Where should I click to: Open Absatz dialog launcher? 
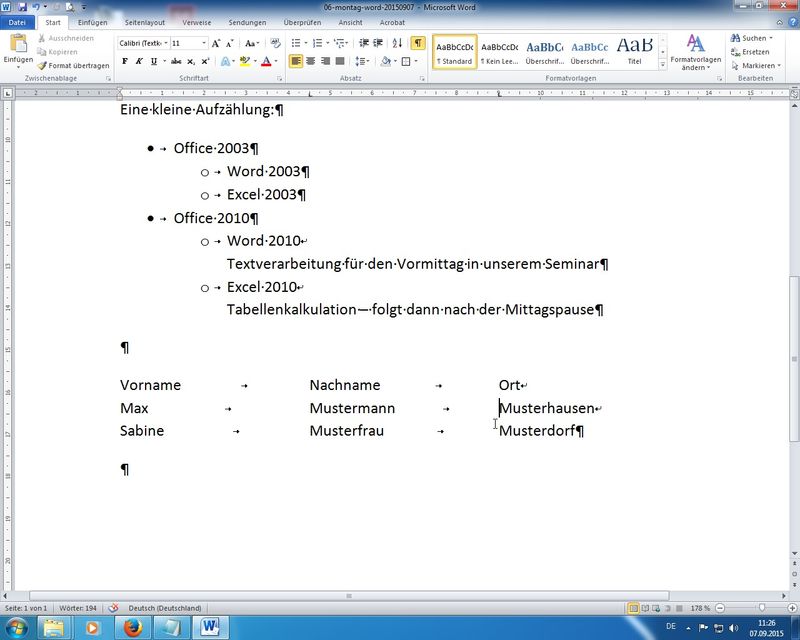tap(422, 79)
